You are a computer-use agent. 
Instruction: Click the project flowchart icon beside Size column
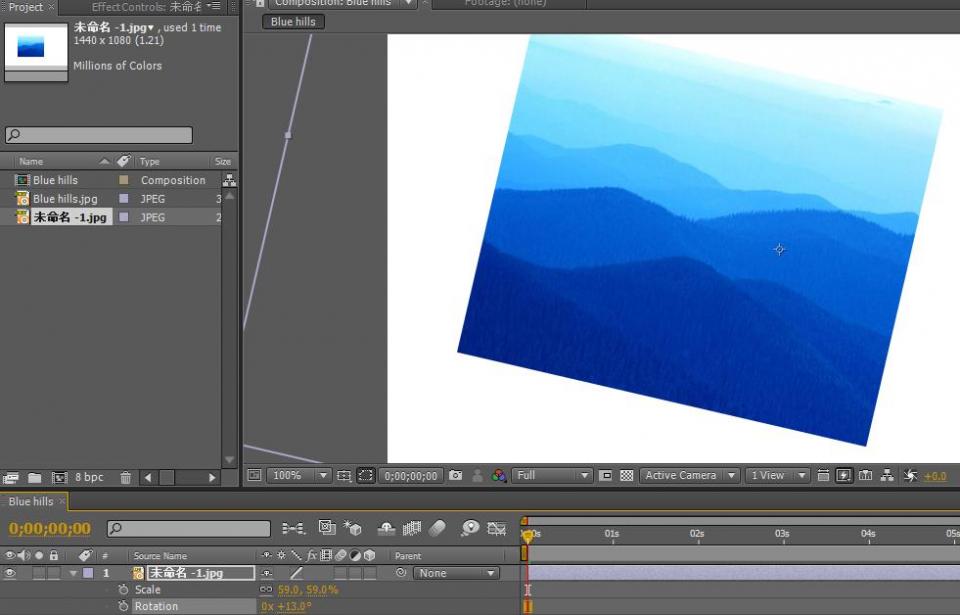click(x=229, y=181)
